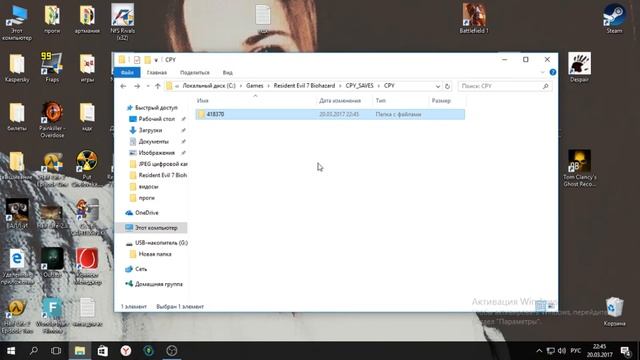Open the volume control in tray

click(562, 351)
